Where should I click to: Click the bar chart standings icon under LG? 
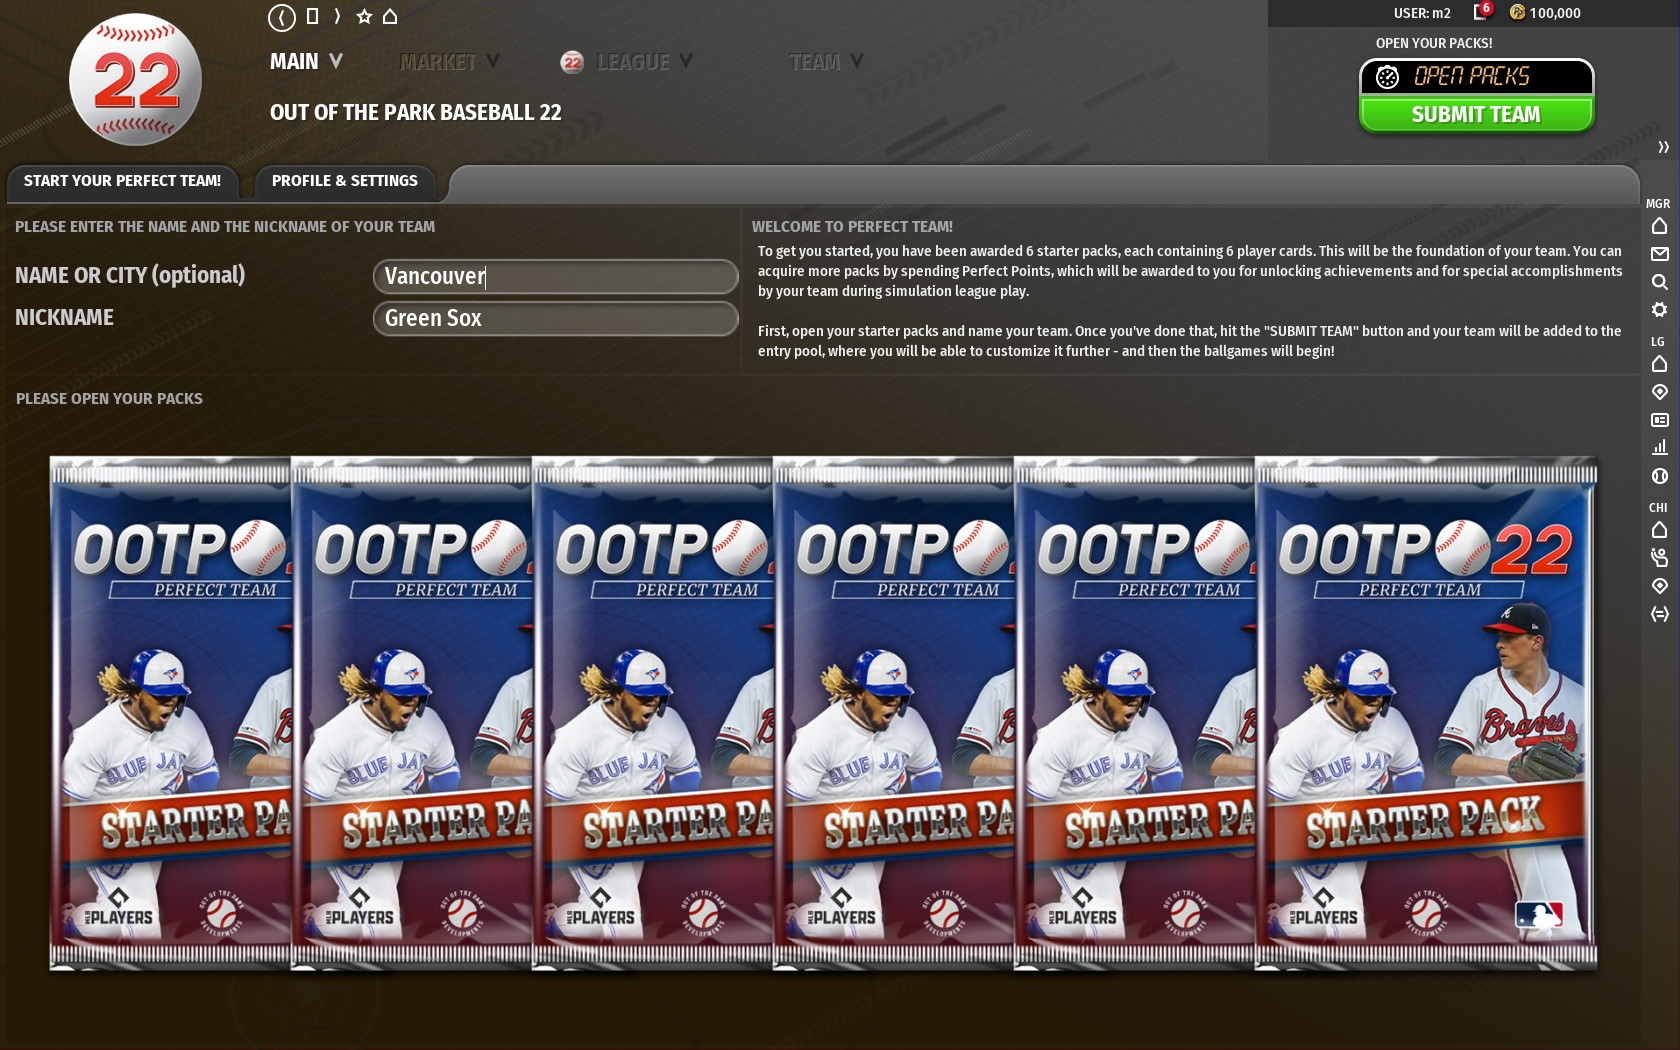[1660, 447]
